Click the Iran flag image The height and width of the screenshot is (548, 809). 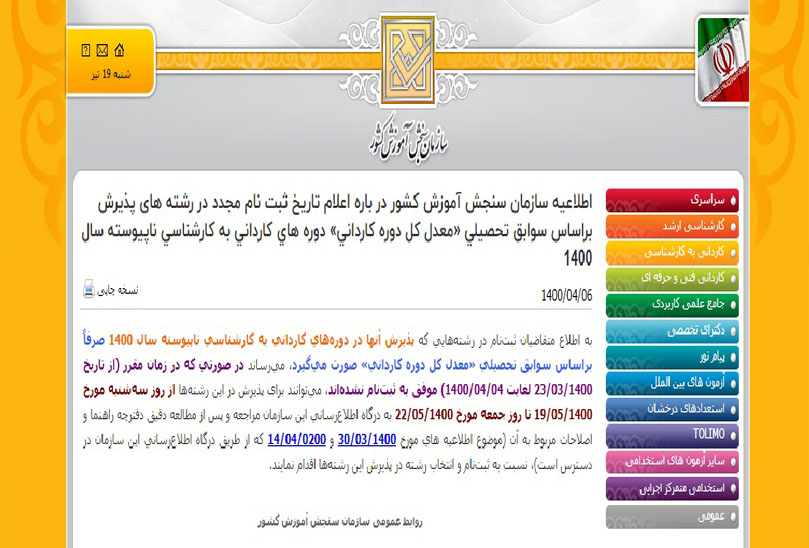[x=723, y=60]
